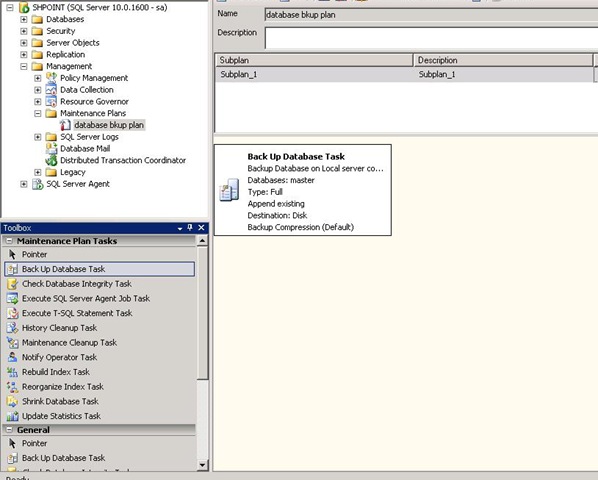Image resolution: width=598 pixels, height=480 pixels.
Task: Collapse the Management tree node
Action: (24, 66)
